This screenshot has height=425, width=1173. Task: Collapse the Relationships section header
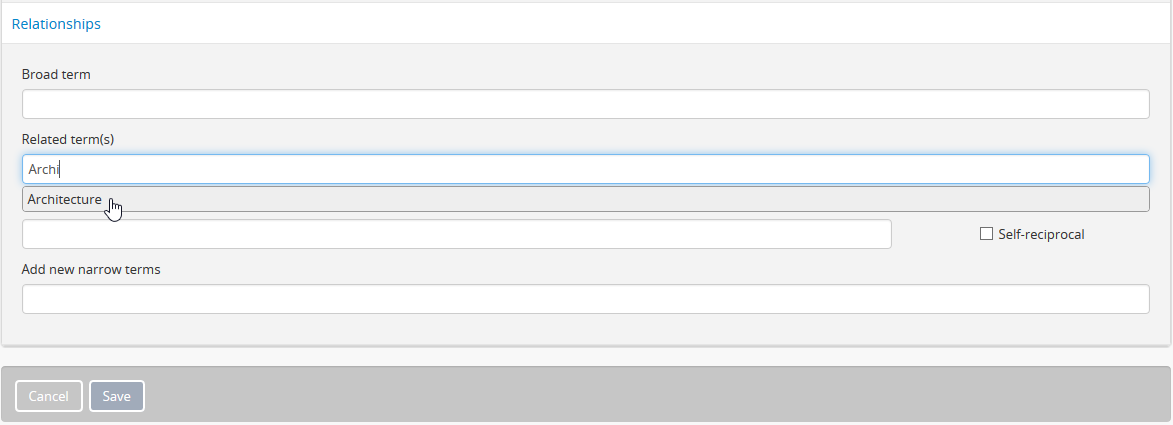click(x=56, y=24)
